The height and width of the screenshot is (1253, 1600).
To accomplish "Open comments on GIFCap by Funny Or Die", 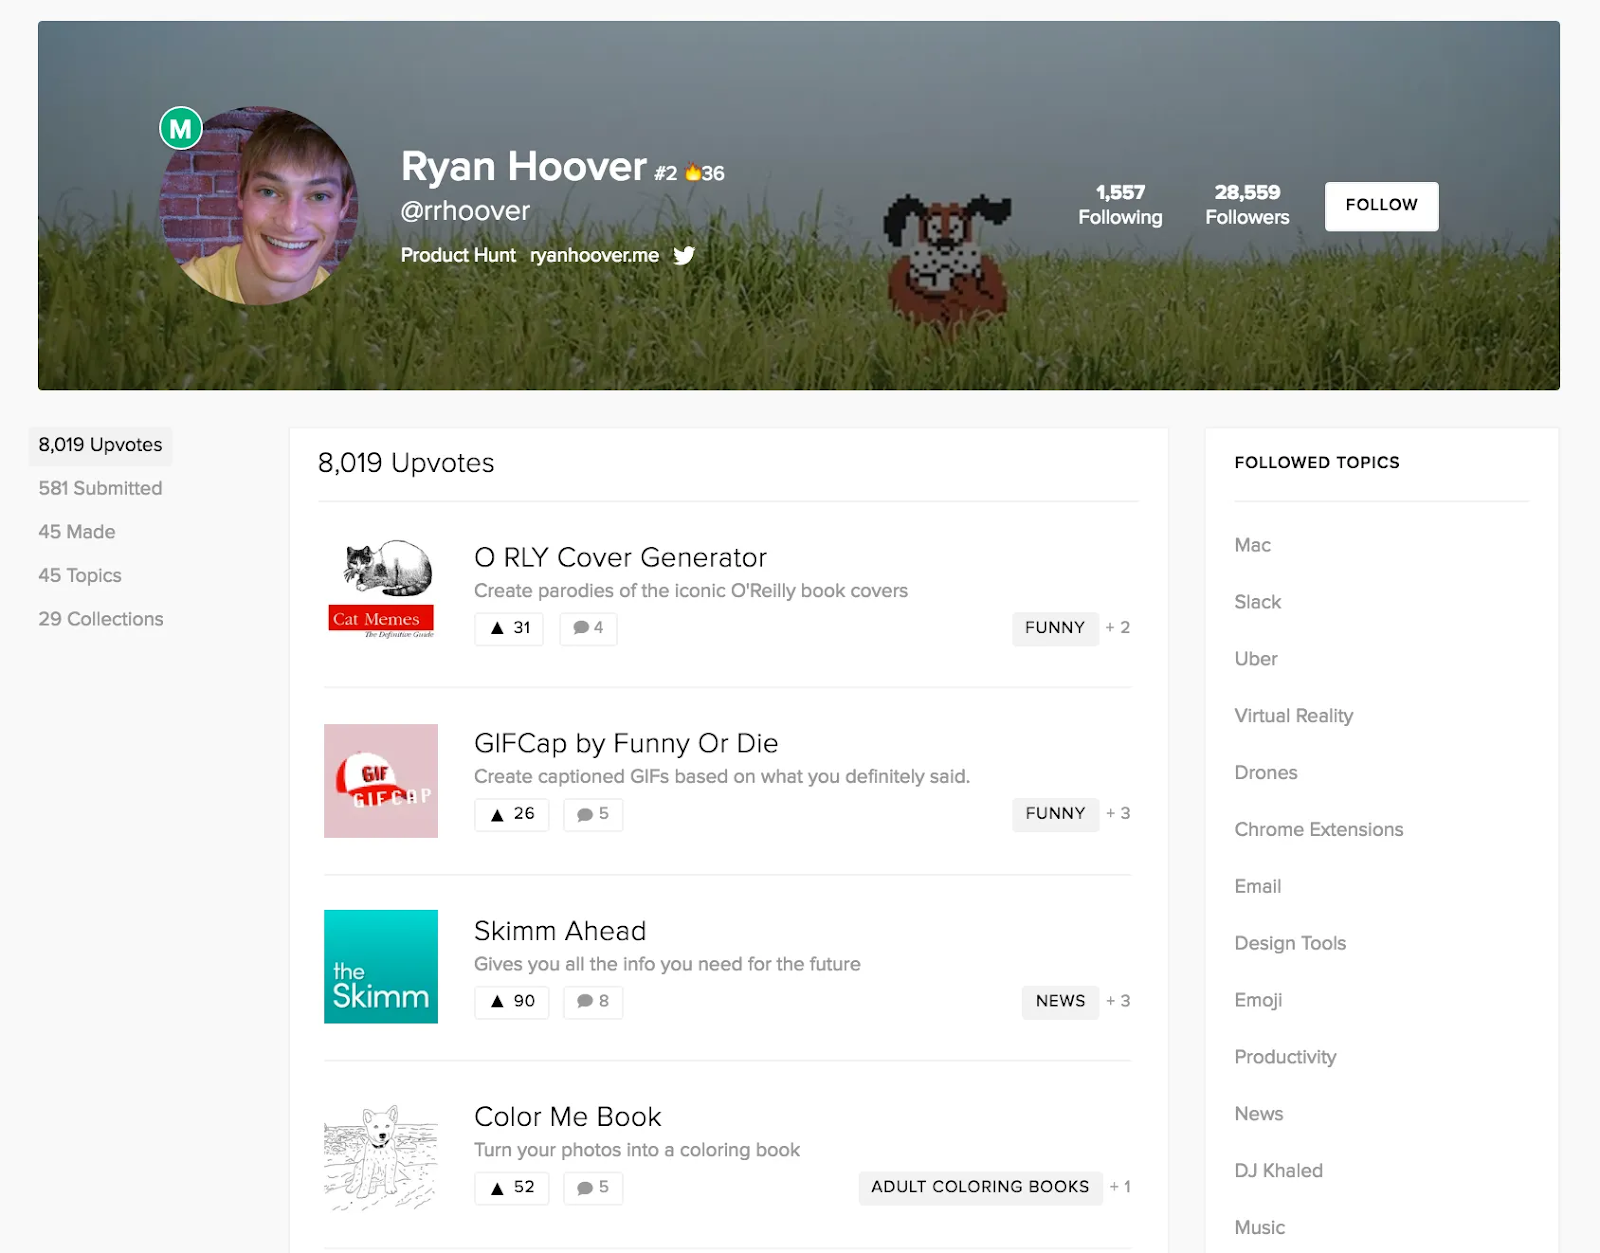I will tap(593, 814).
